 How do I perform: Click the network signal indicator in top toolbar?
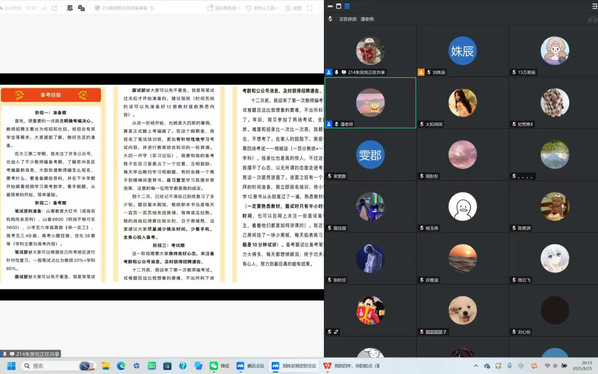click(x=43, y=8)
